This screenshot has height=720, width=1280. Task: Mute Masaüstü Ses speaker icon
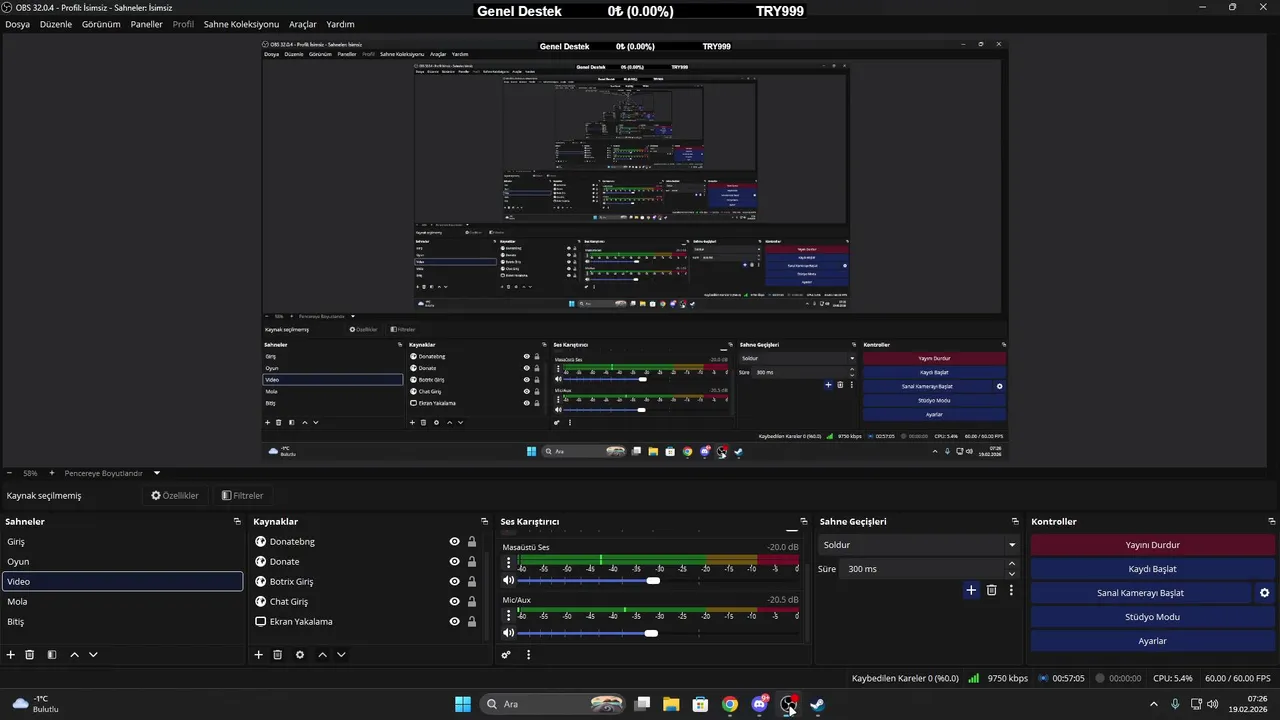[x=508, y=580]
